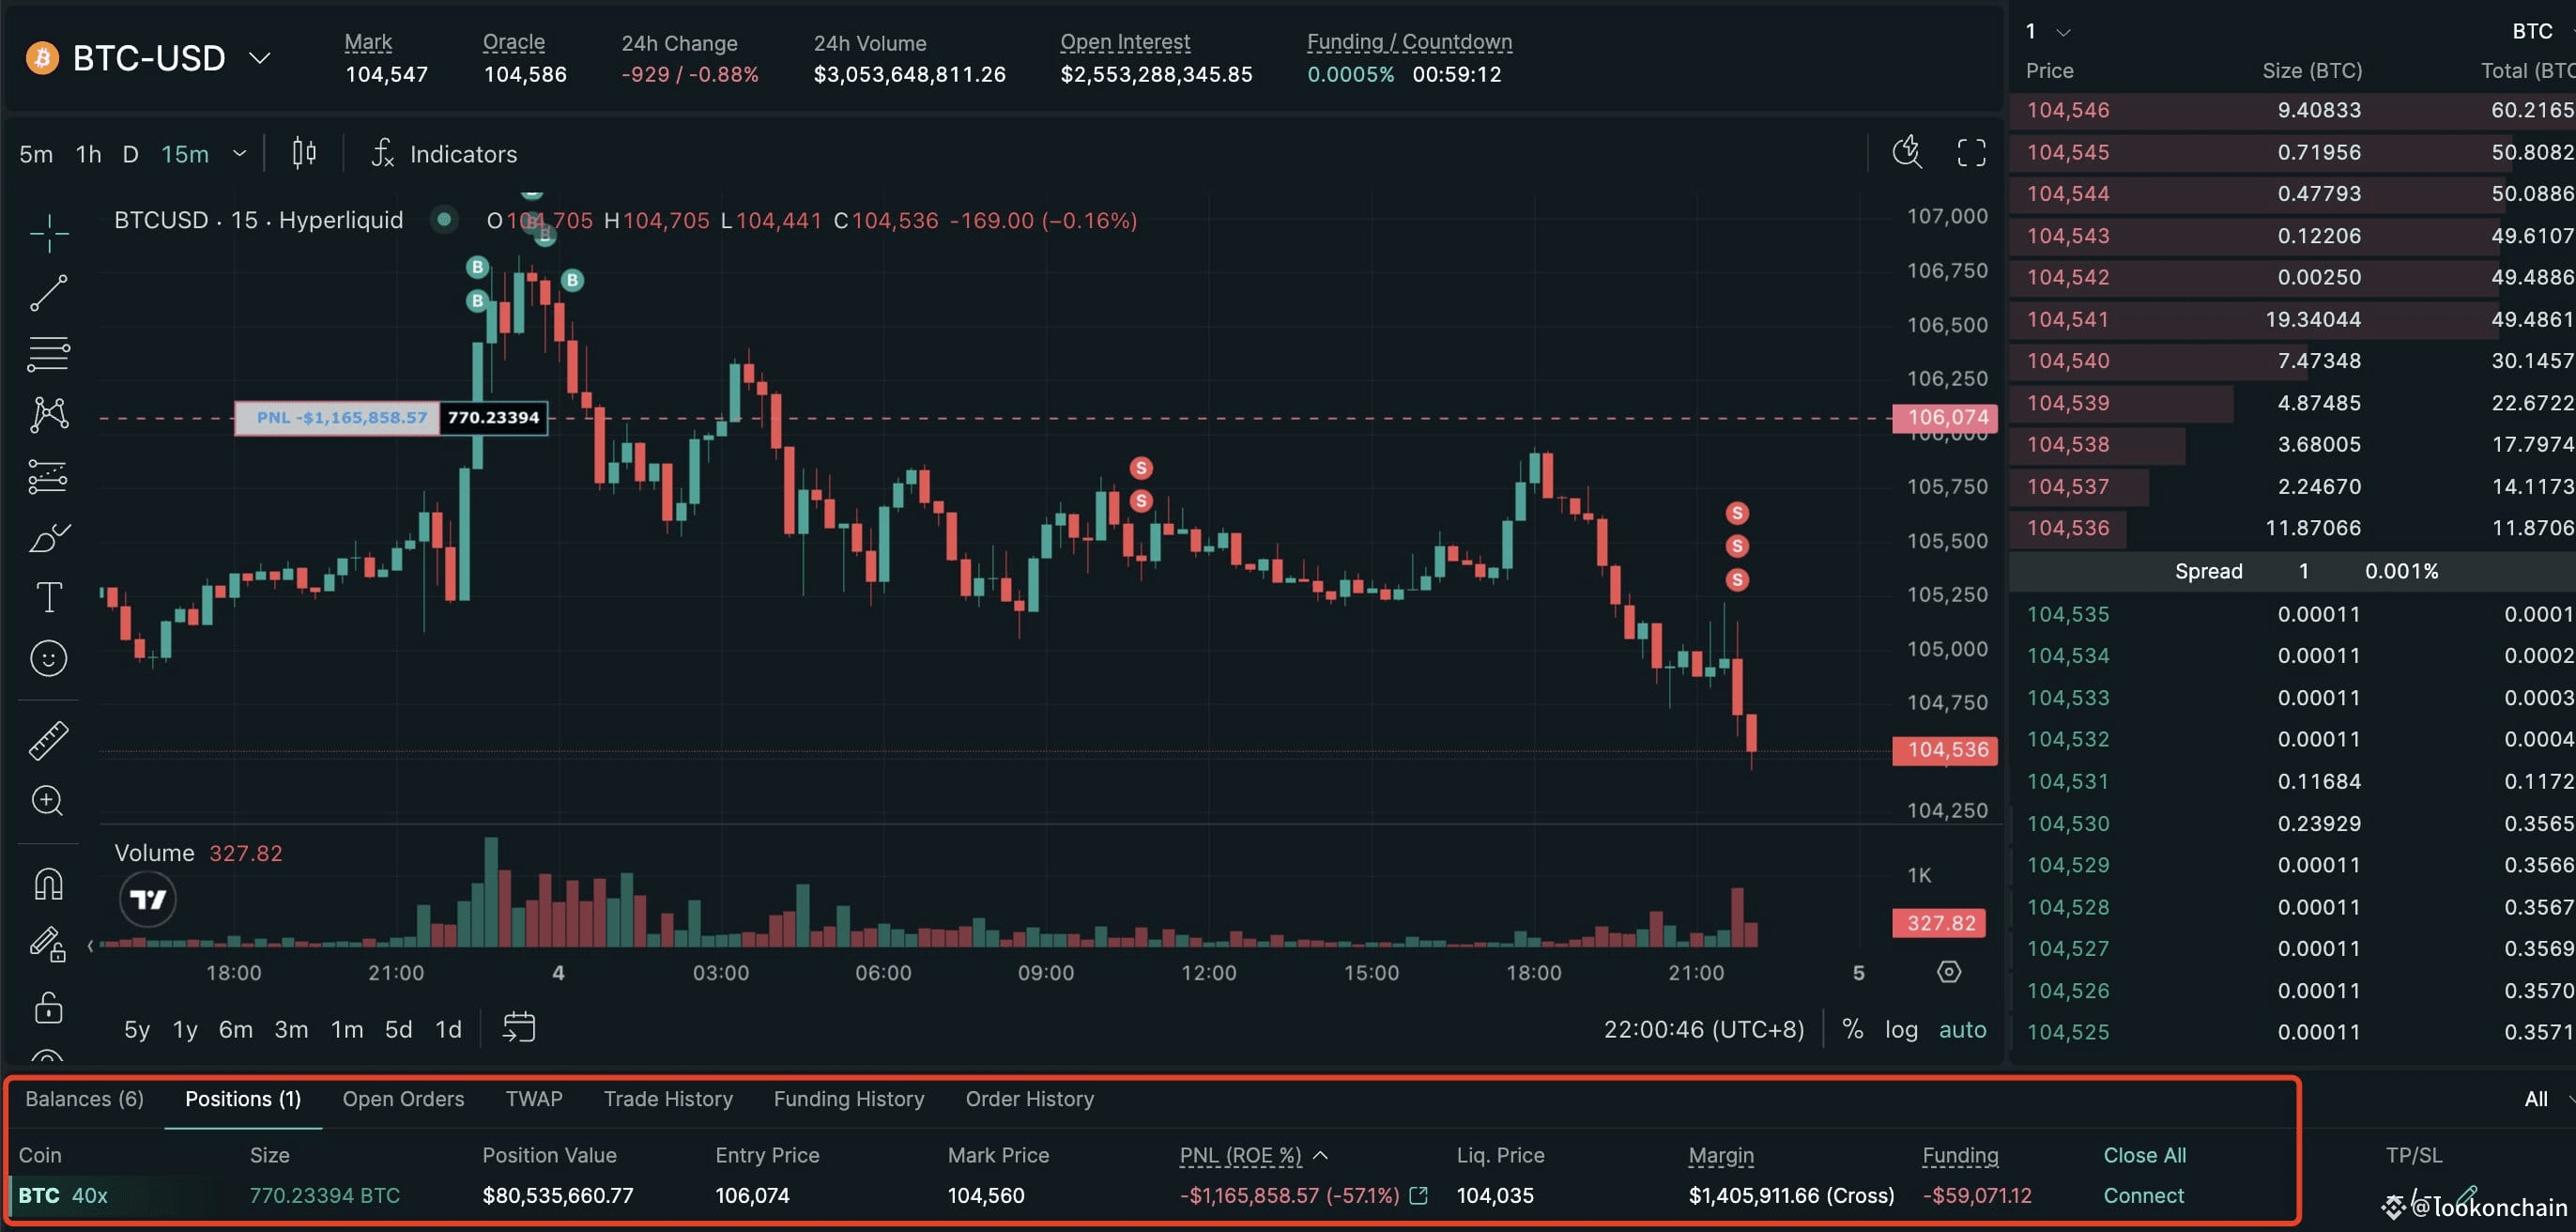
Task: Set chart range to 1d
Action: (448, 1029)
